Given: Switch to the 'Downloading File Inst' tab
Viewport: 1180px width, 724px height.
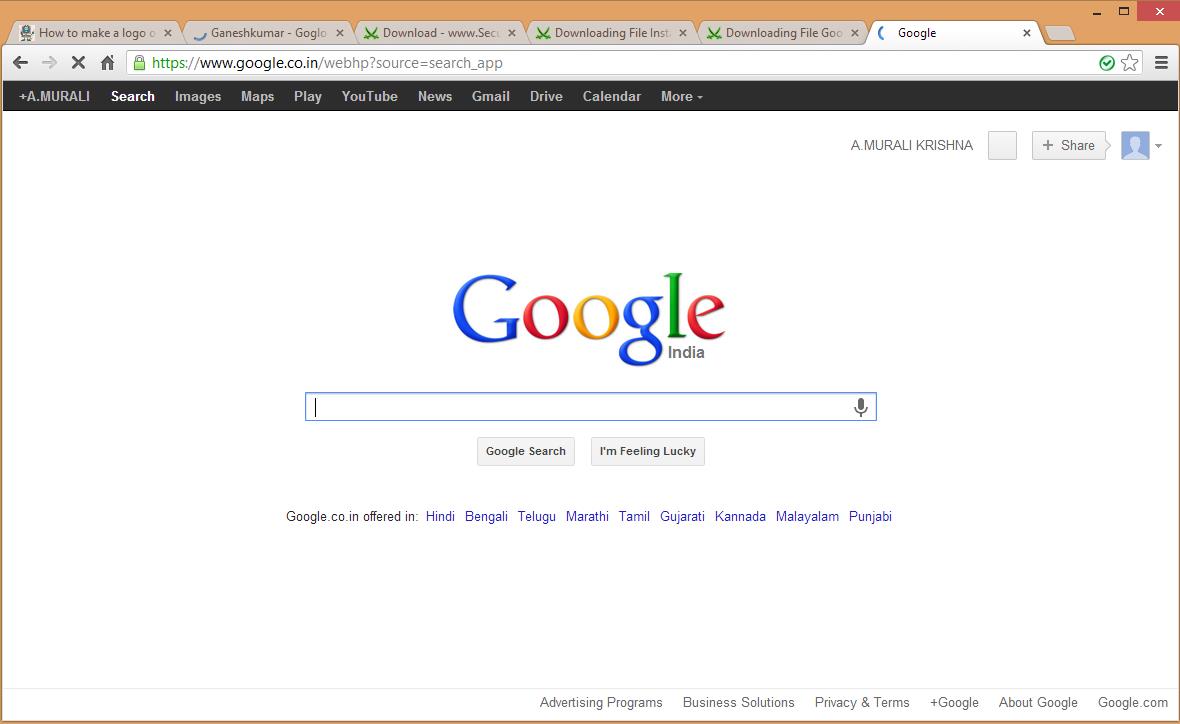Looking at the screenshot, I should (611, 33).
